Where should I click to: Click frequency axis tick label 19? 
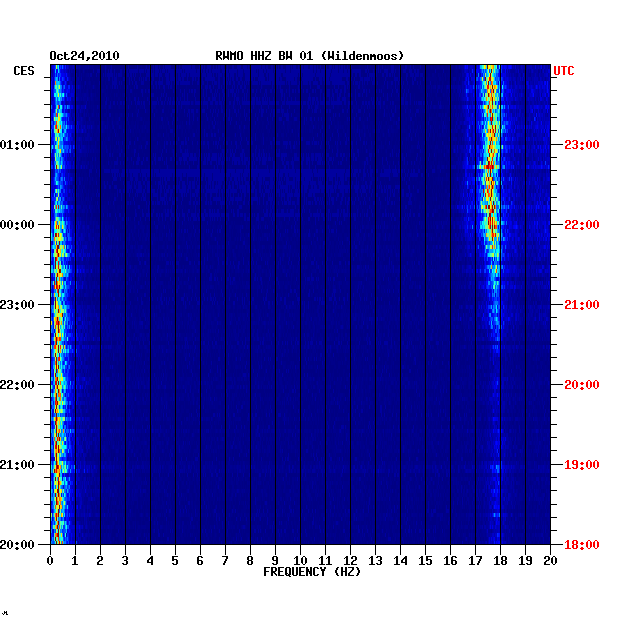tap(525, 561)
